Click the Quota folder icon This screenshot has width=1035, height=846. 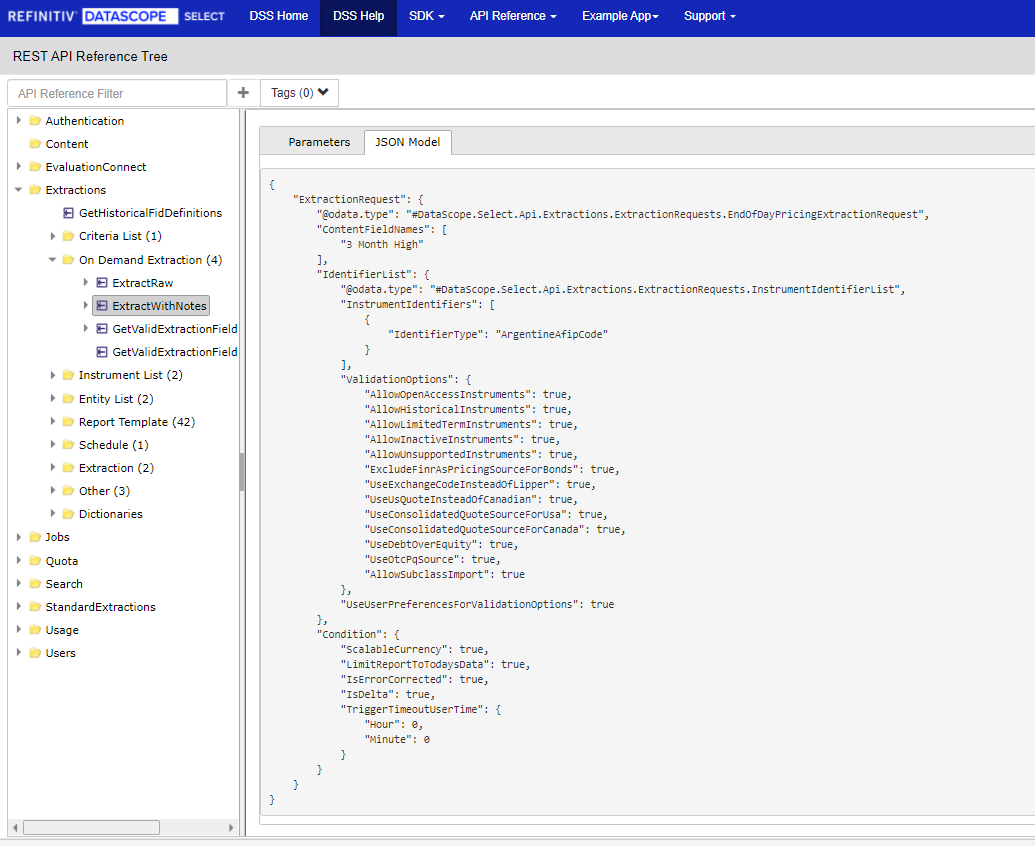36,562
